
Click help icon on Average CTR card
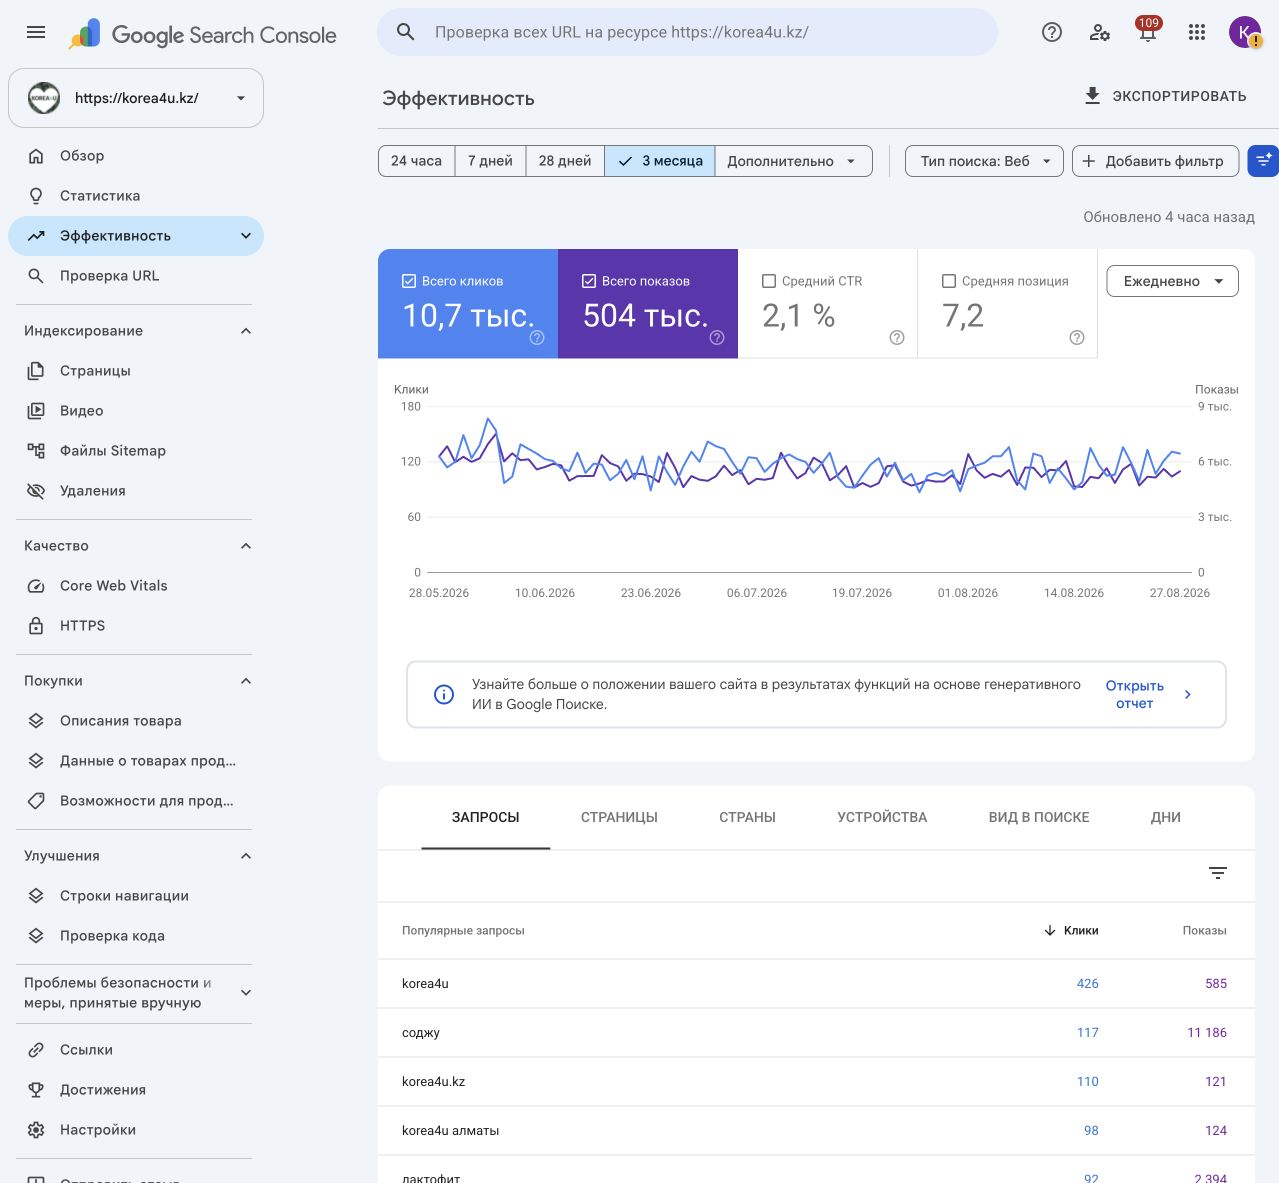click(x=897, y=338)
